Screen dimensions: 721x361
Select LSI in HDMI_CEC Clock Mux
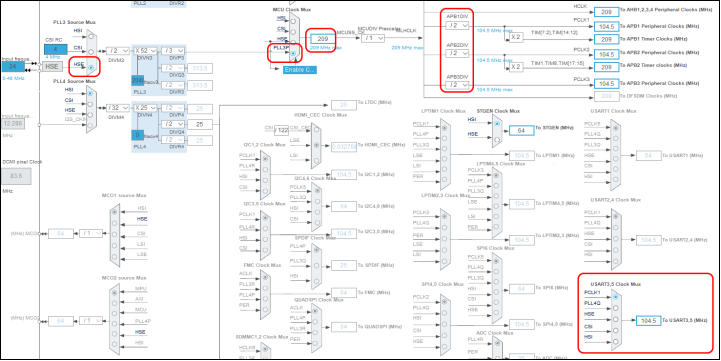316,160
